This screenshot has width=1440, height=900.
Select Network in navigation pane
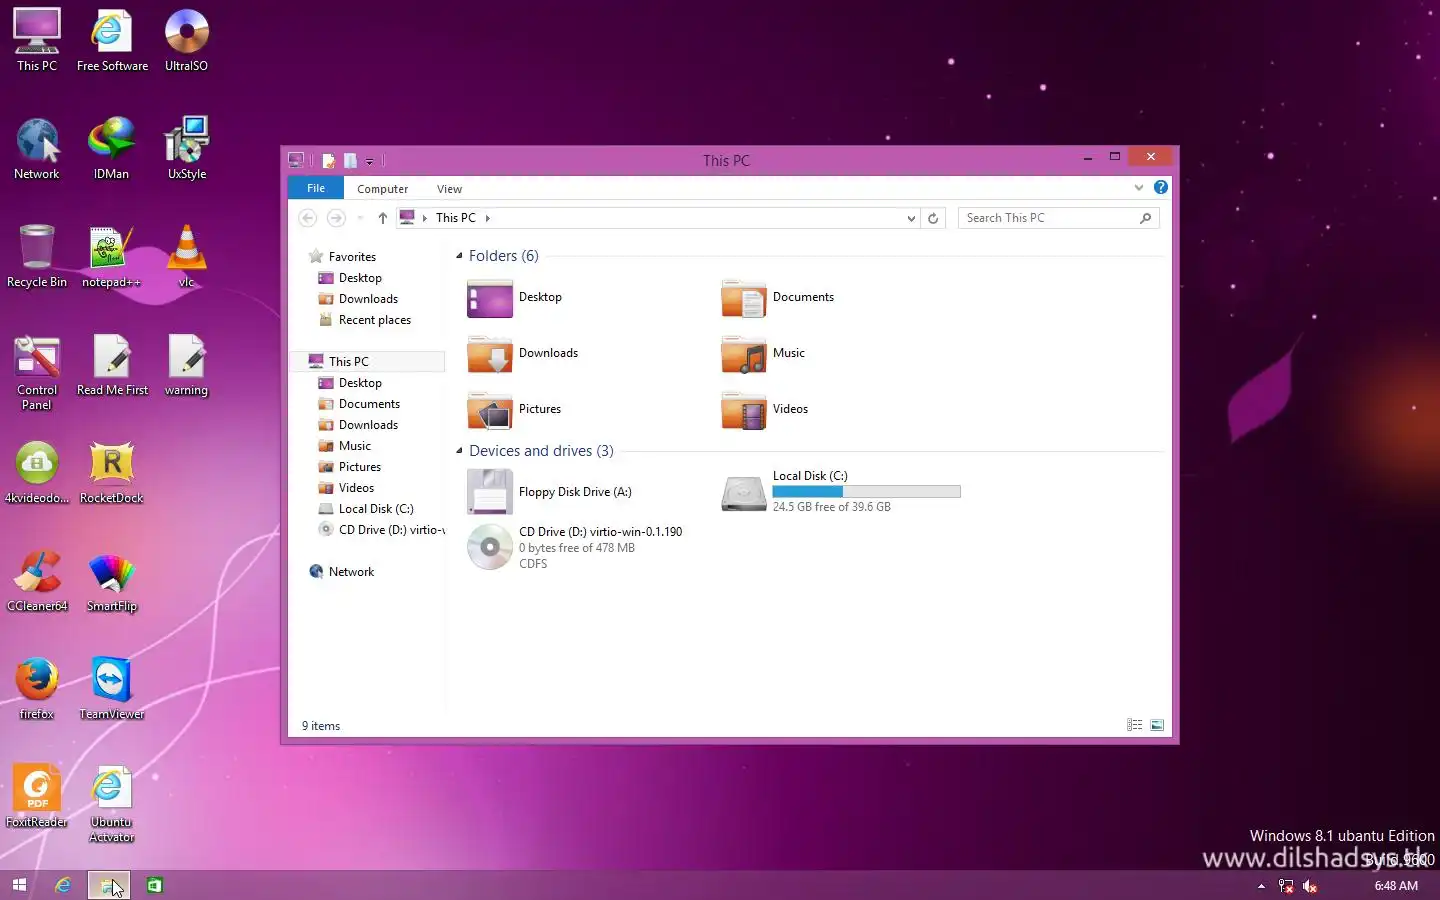[342, 572]
